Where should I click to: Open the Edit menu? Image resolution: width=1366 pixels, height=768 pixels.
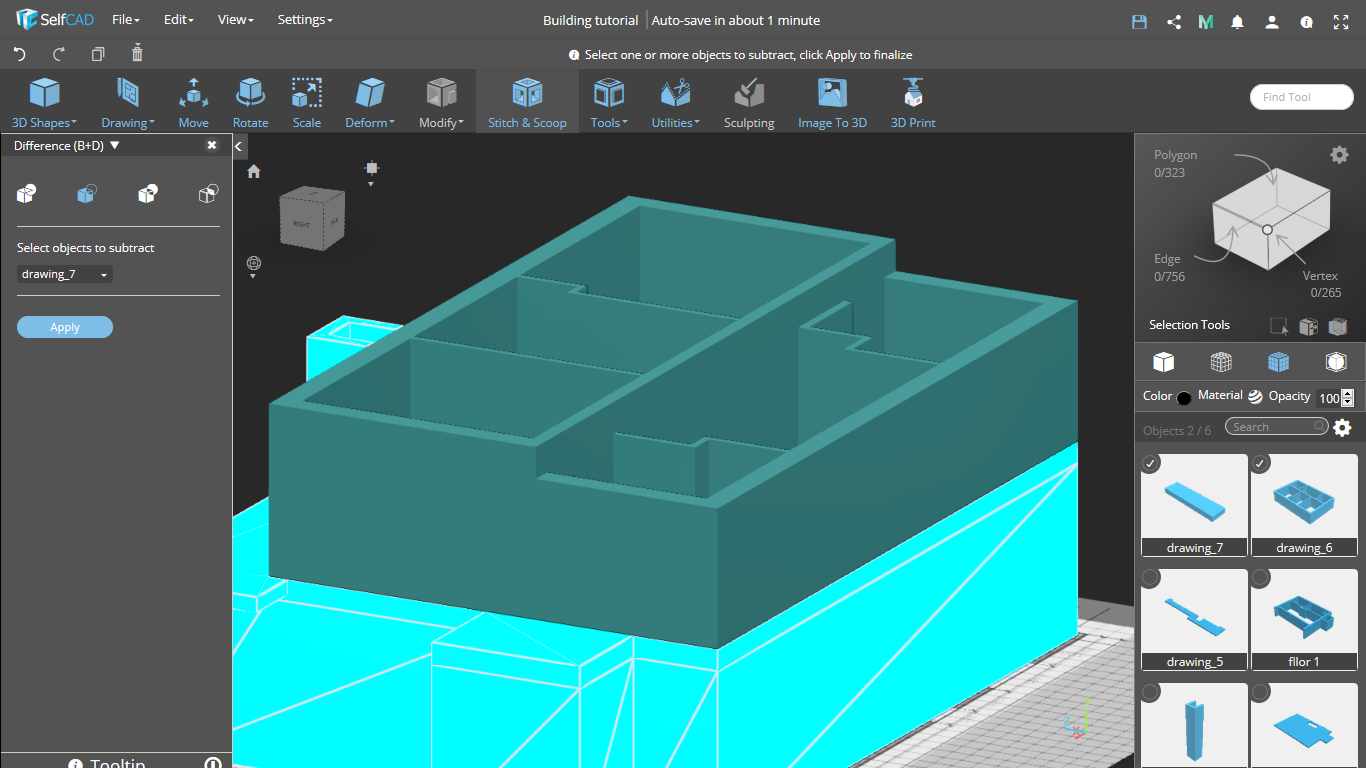pyautogui.click(x=178, y=20)
